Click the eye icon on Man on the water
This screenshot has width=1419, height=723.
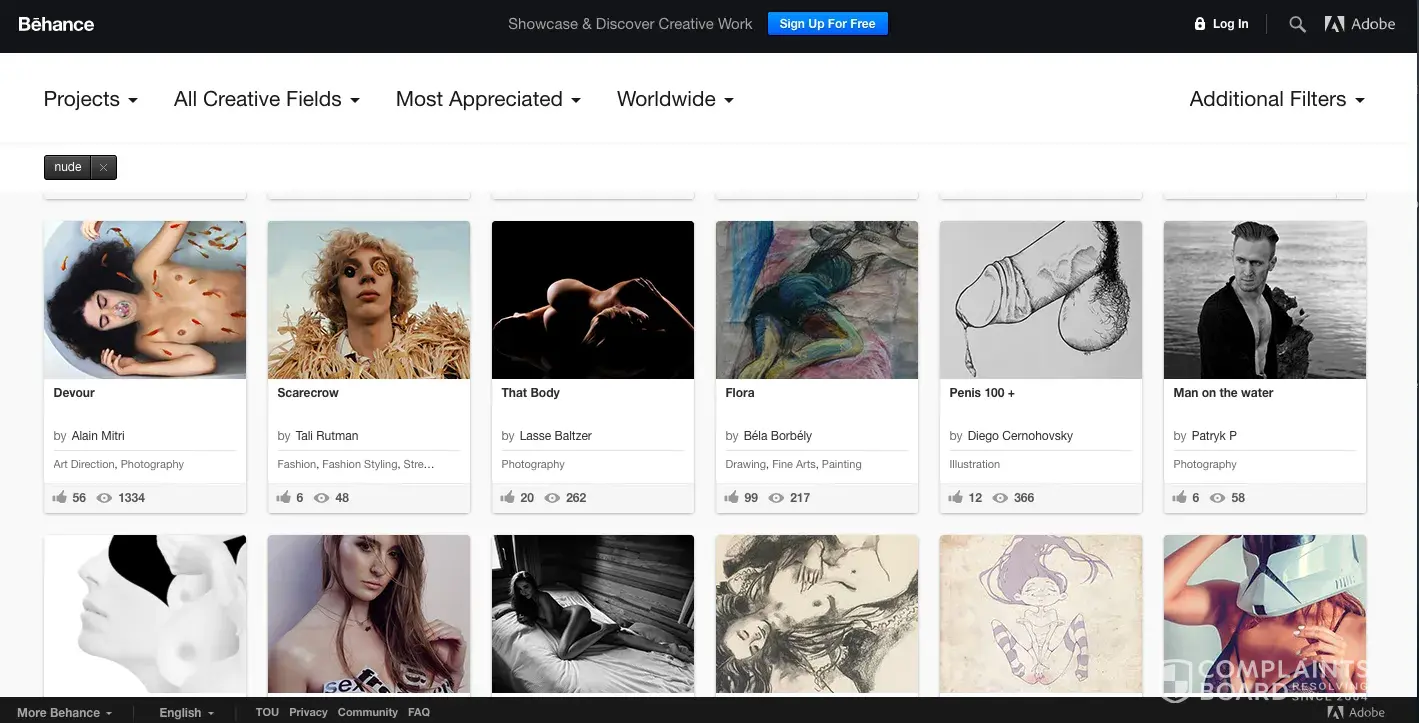1216,497
